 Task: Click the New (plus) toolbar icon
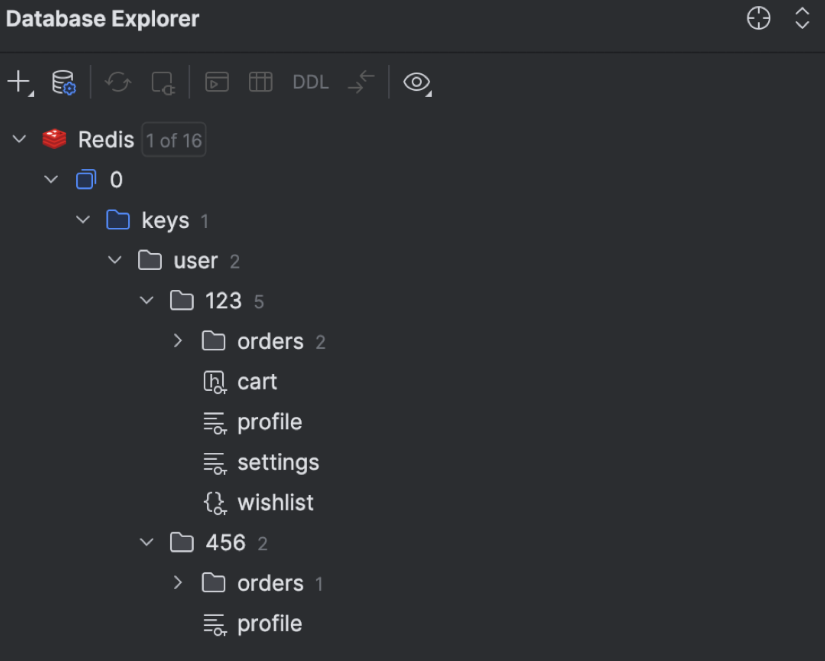pos(18,82)
